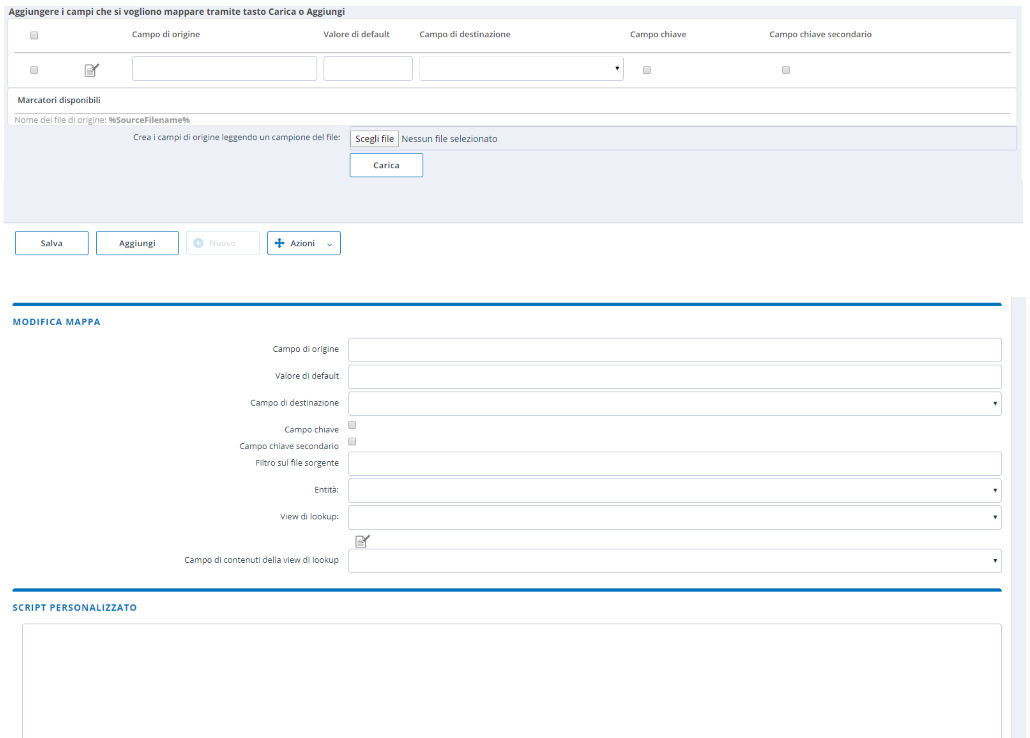Click the Salva button
This screenshot has width=1030, height=738.
pyautogui.click(x=52, y=243)
